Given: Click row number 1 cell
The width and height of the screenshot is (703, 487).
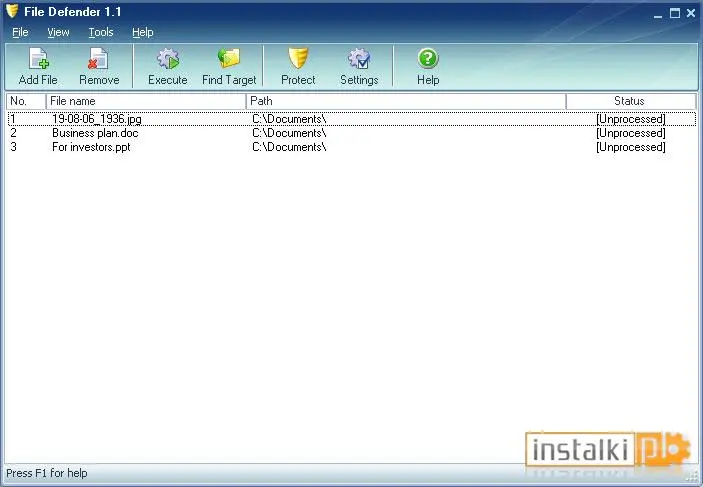Looking at the screenshot, I should coord(13,119).
